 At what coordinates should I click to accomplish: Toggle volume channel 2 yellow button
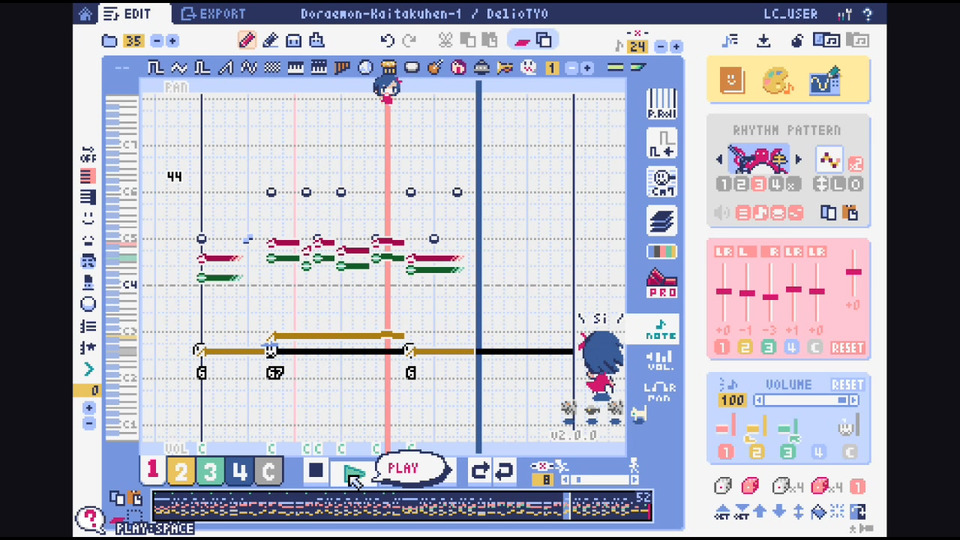tap(756, 452)
